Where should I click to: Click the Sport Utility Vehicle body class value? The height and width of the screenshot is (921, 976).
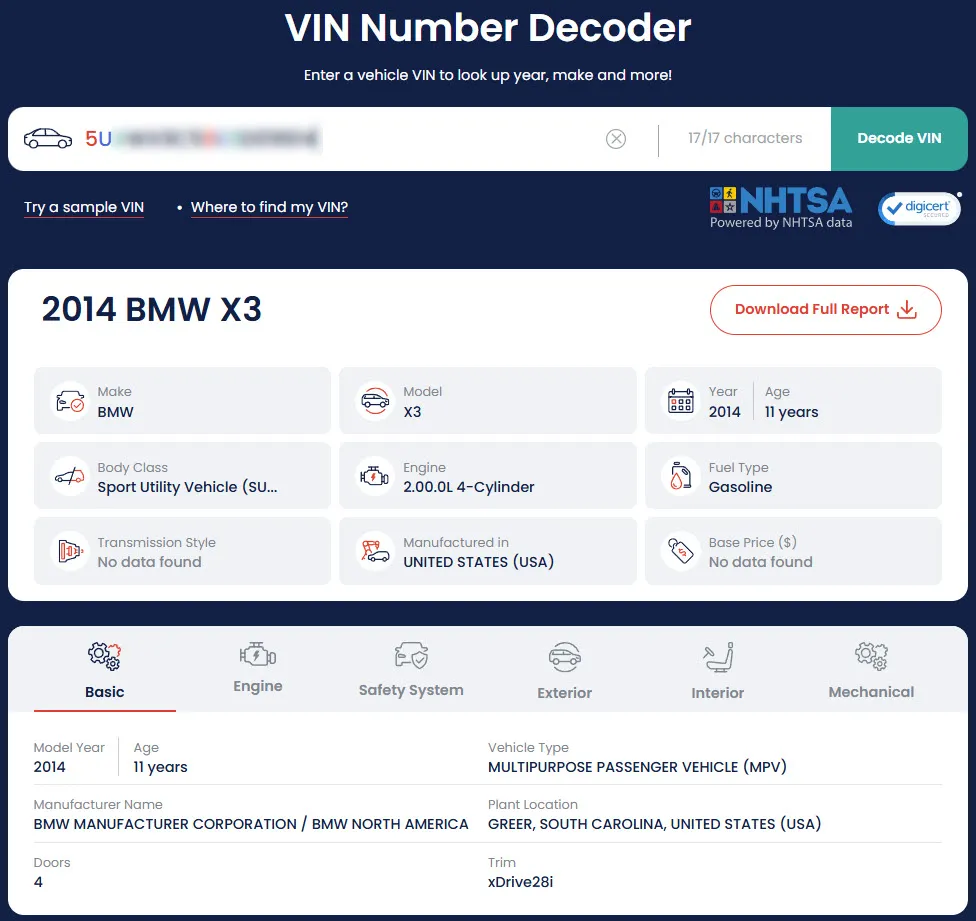coord(187,487)
